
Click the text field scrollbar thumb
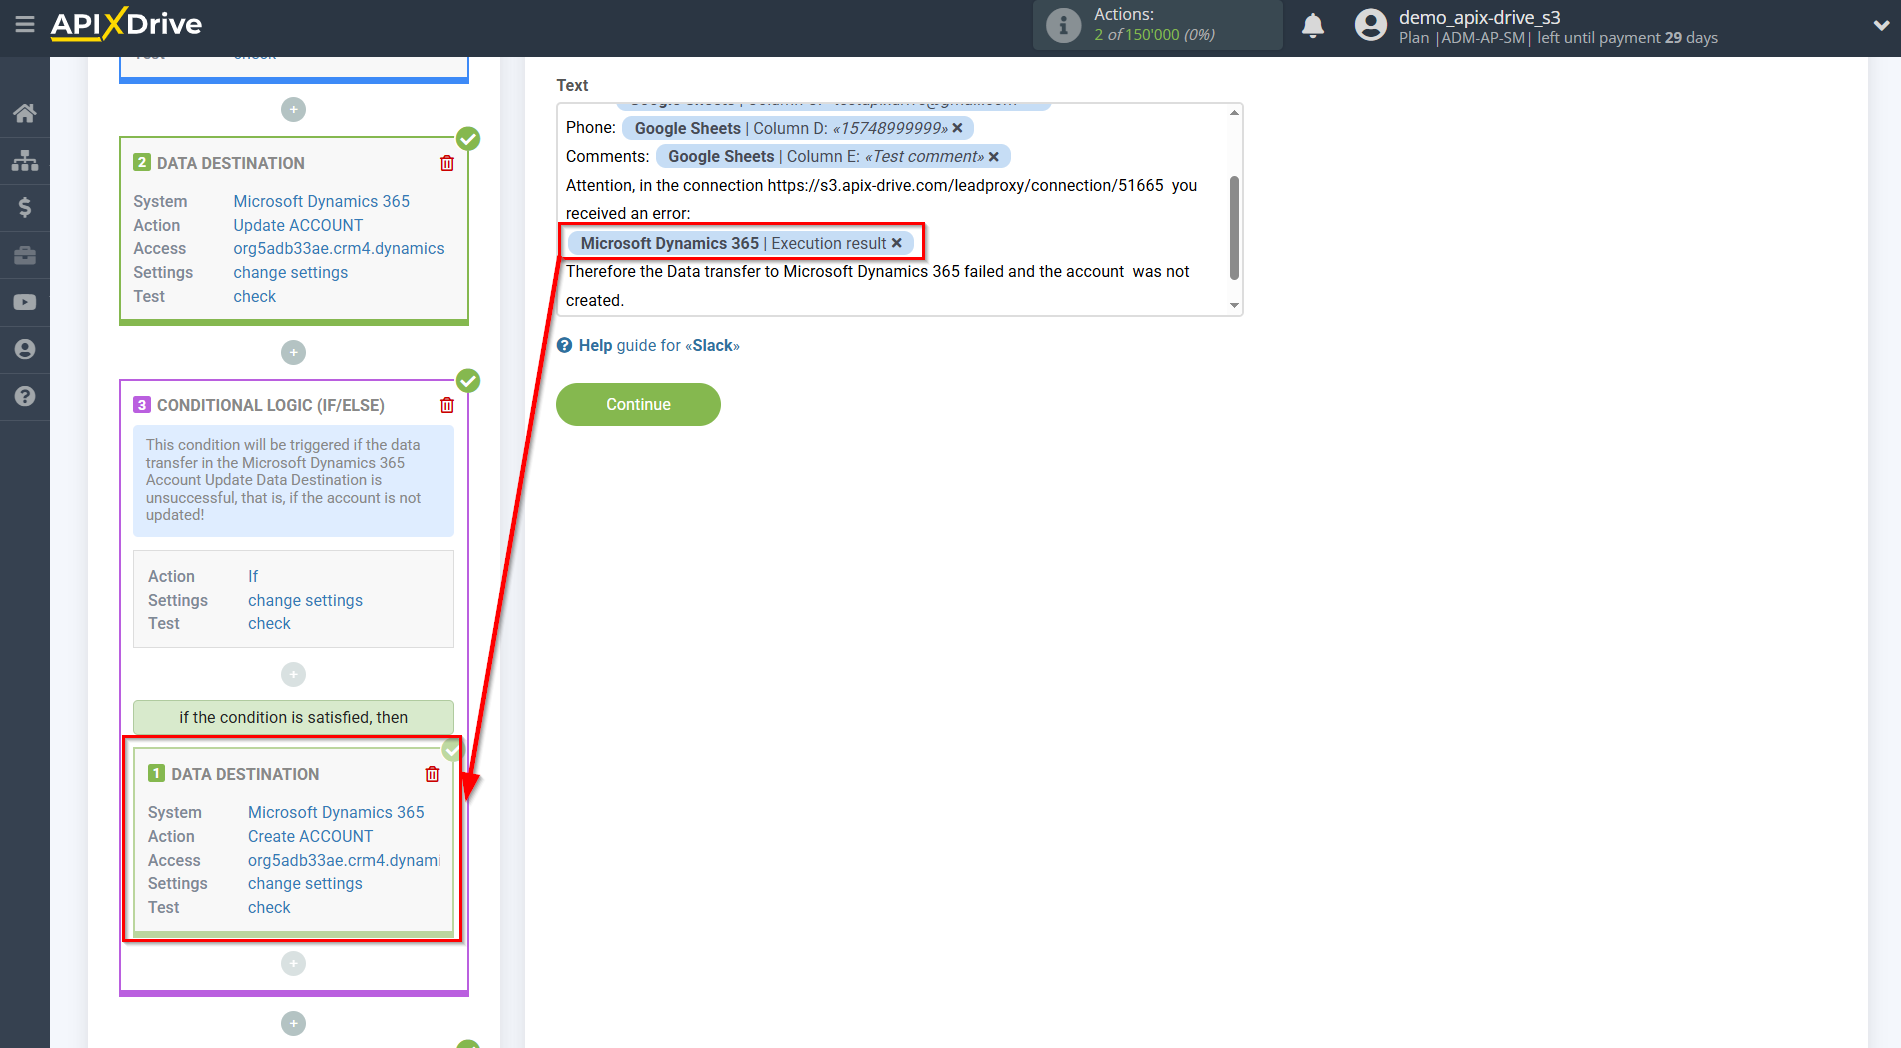[1234, 228]
